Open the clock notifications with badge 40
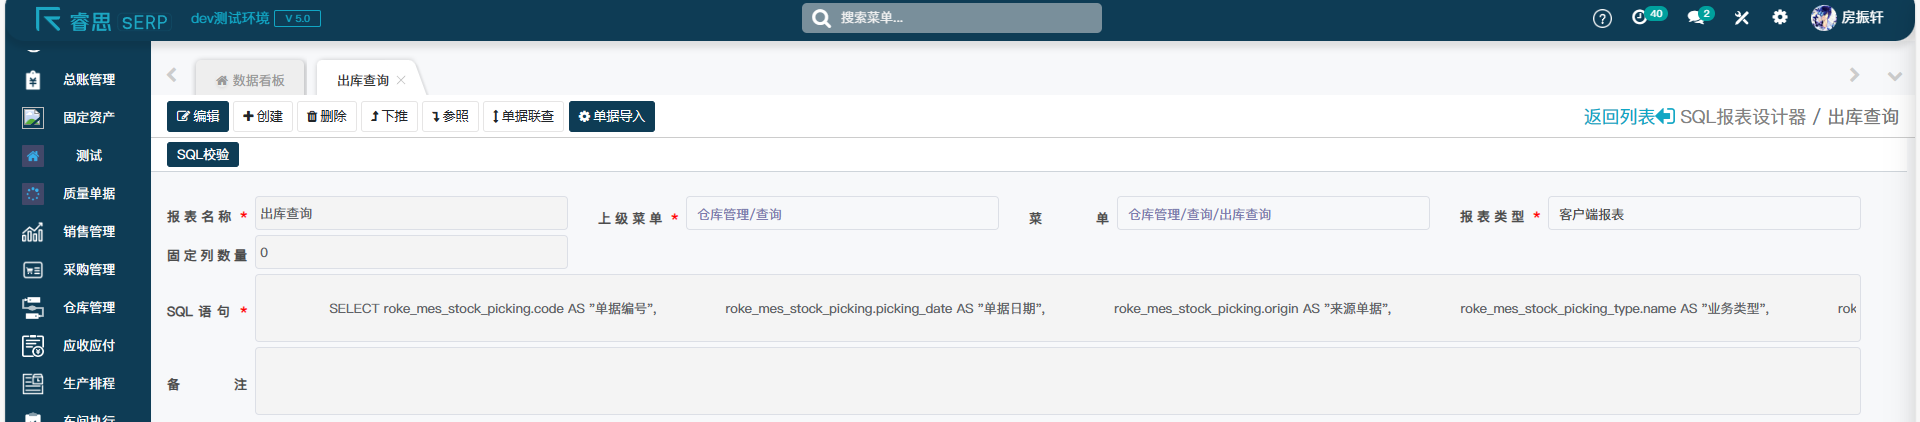 (x=1640, y=17)
